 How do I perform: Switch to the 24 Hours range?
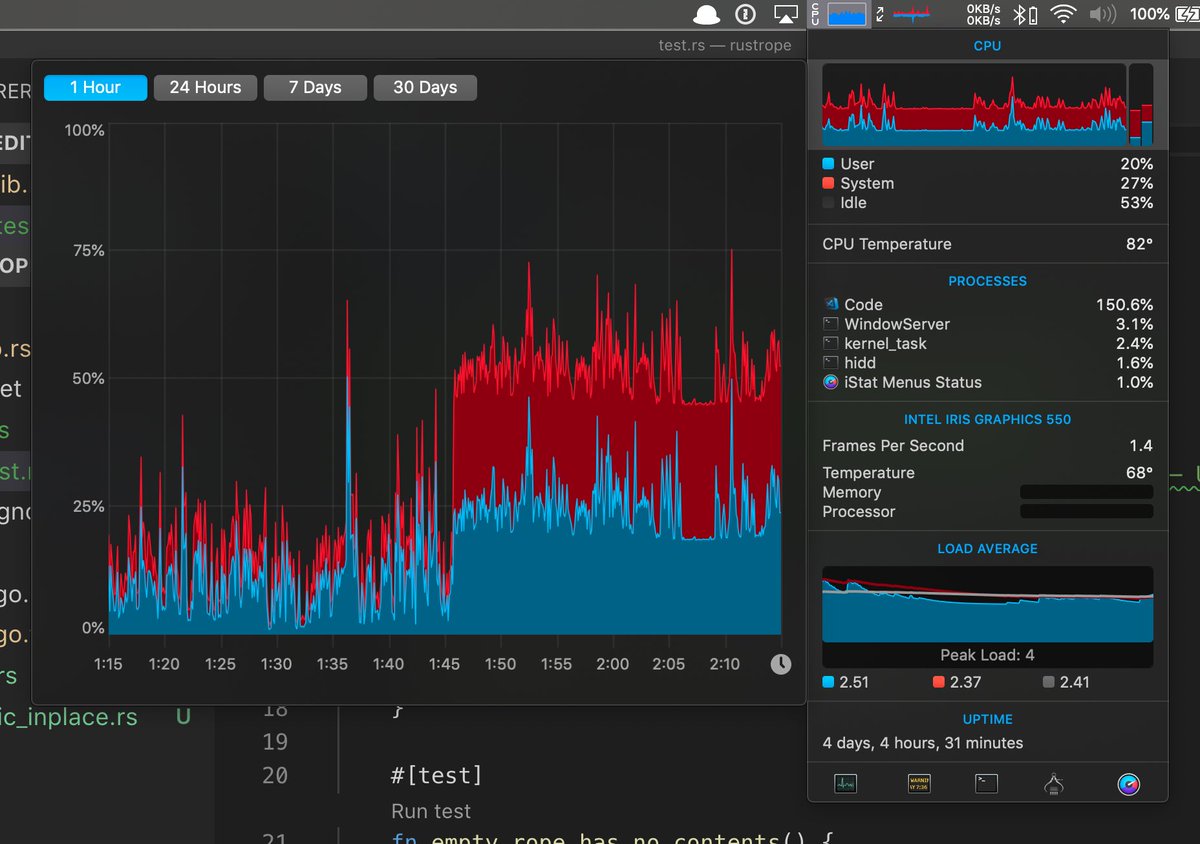point(205,88)
